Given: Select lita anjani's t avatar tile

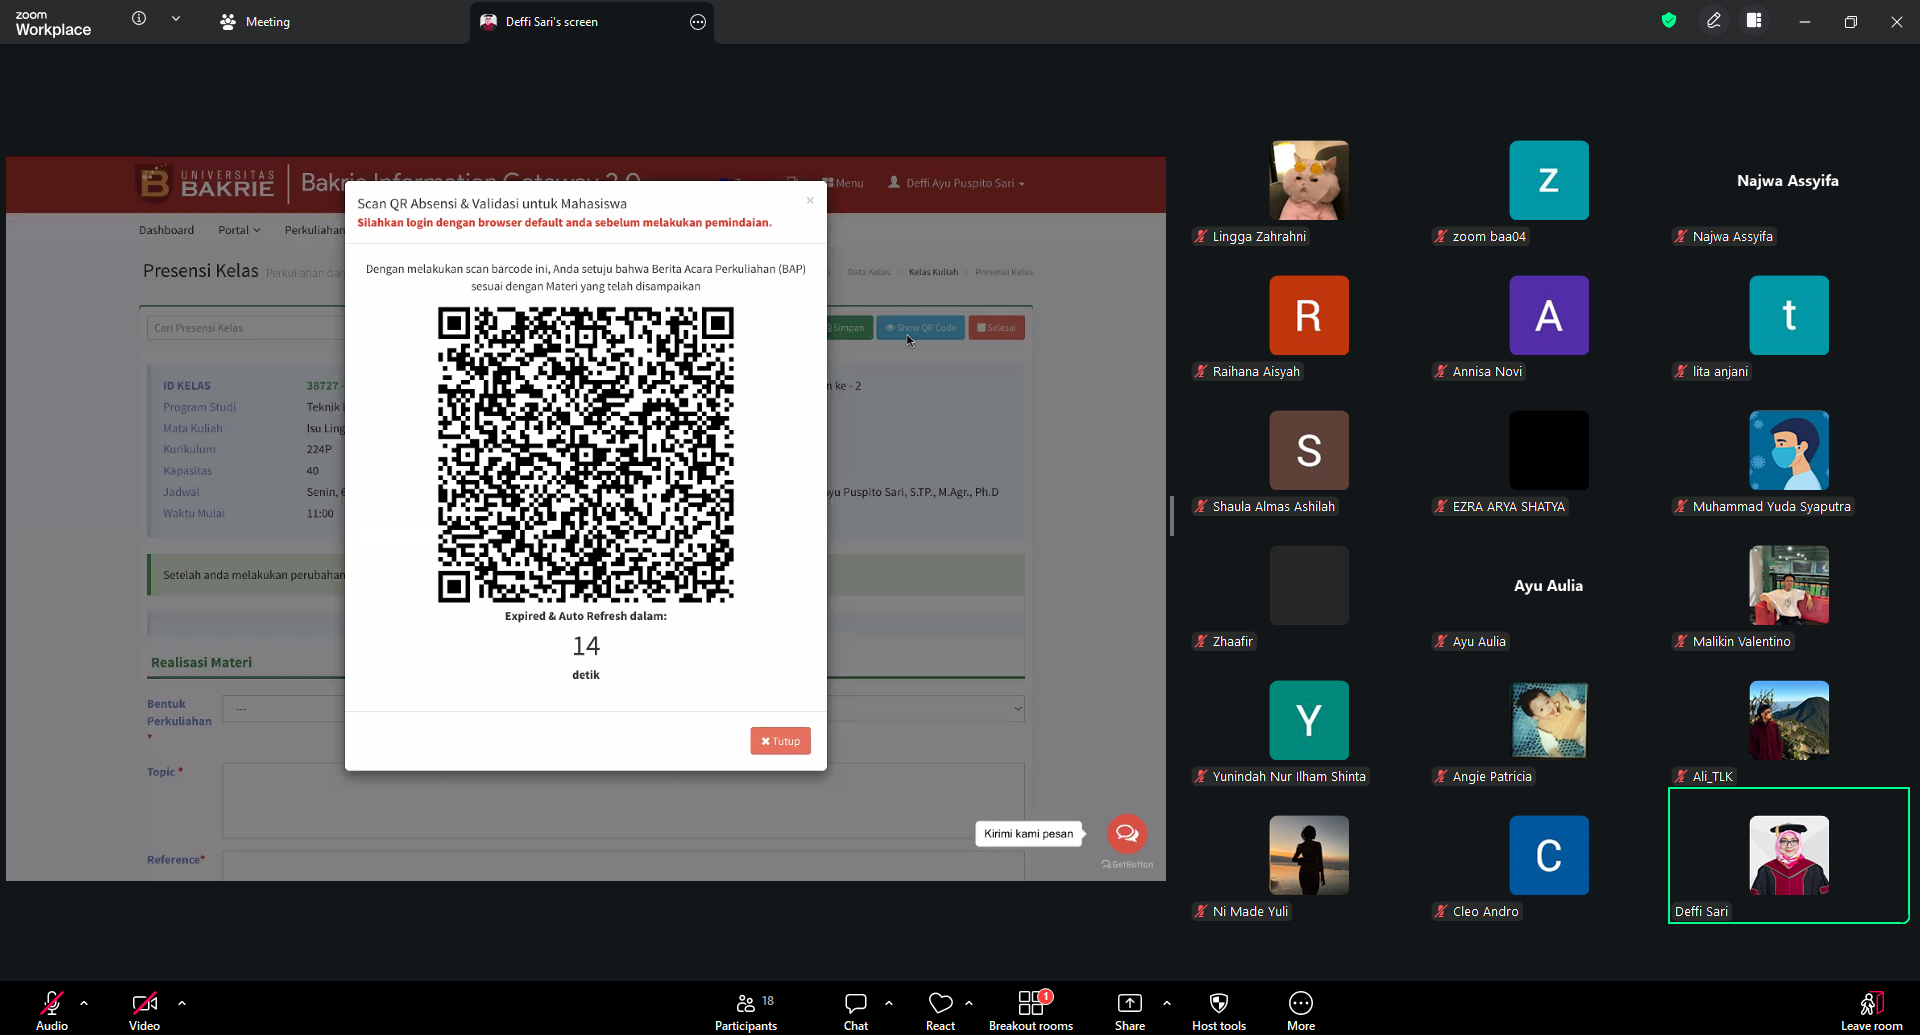Looking at the screenshot, I should click(x=1789, y=315).
